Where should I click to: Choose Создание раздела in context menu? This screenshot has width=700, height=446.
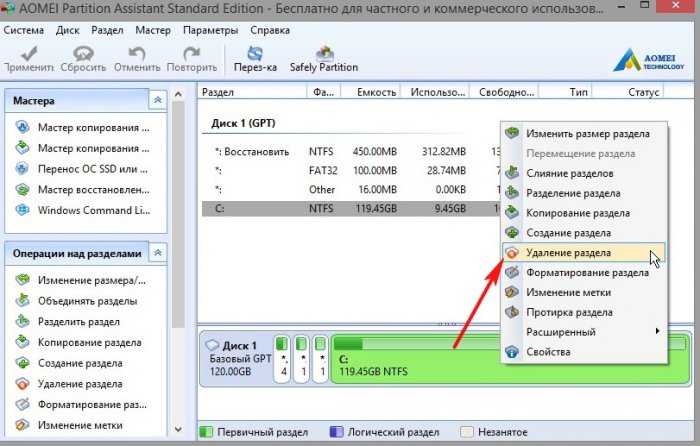pyautogui.click(x=584, y=233)
